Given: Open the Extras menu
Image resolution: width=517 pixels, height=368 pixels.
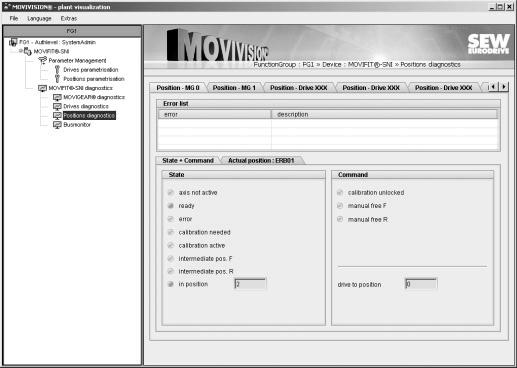Looking at the screenshot, I should 69,18.
